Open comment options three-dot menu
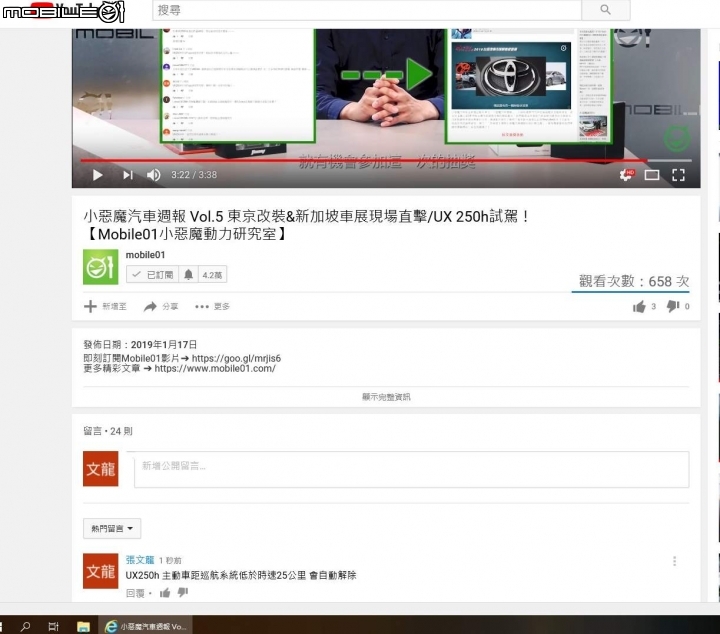720x634 pixels. point(674,561)
